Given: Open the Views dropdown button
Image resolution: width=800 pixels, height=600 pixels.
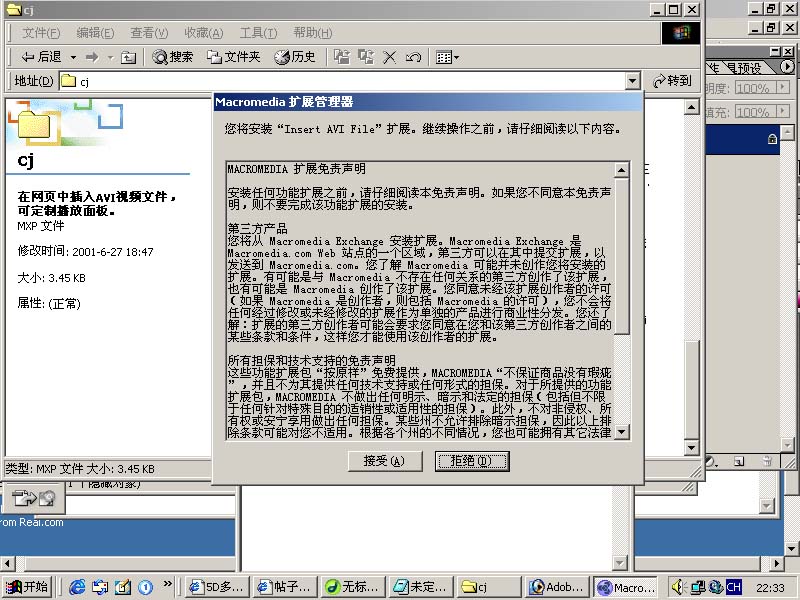Looking at the screenshot, I should tap(447, 57).
